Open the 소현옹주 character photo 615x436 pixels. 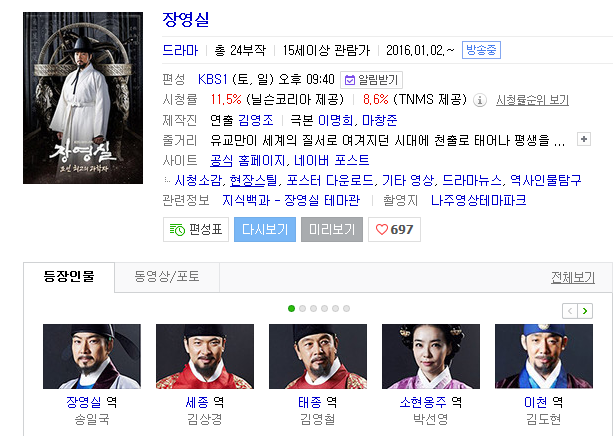click(431, 356)
